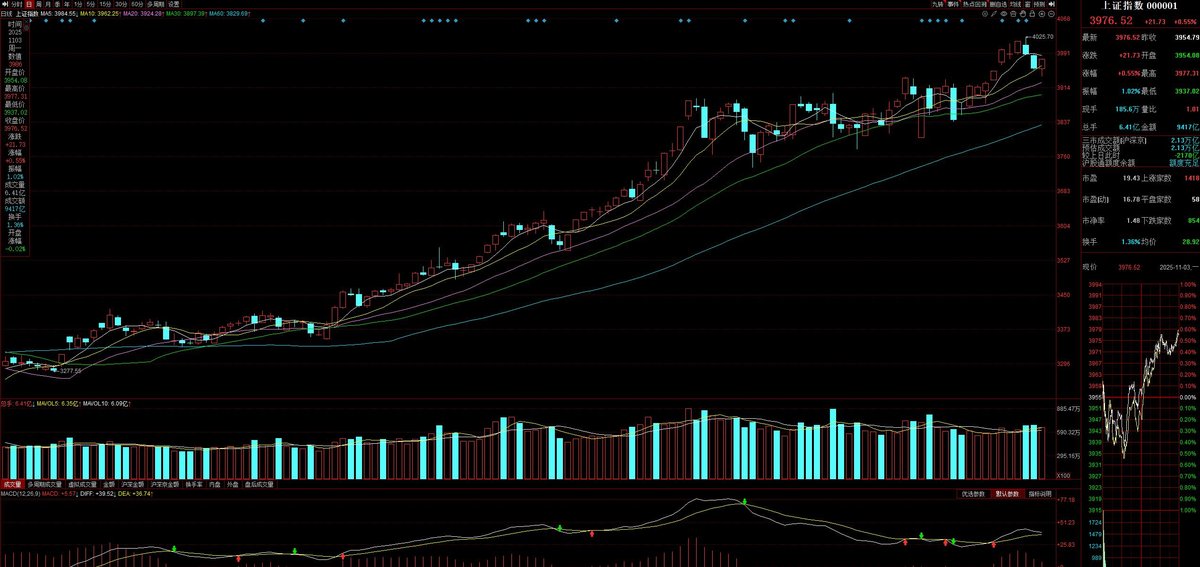Click the trash can delete-drawings icon

pos(1013,14)
